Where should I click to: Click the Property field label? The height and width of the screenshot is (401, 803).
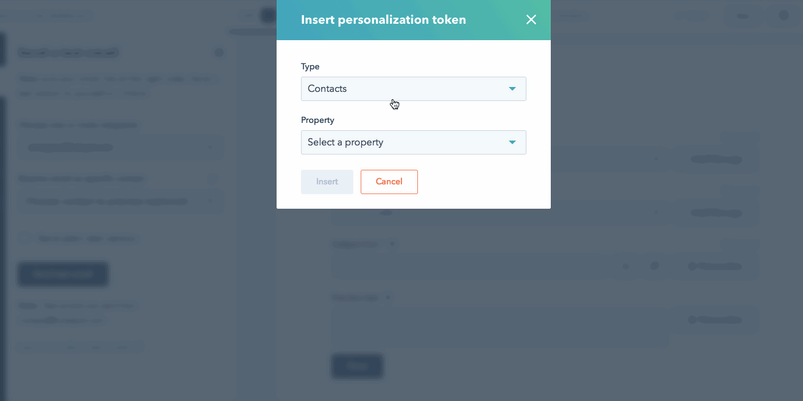(x=317, y=120)
